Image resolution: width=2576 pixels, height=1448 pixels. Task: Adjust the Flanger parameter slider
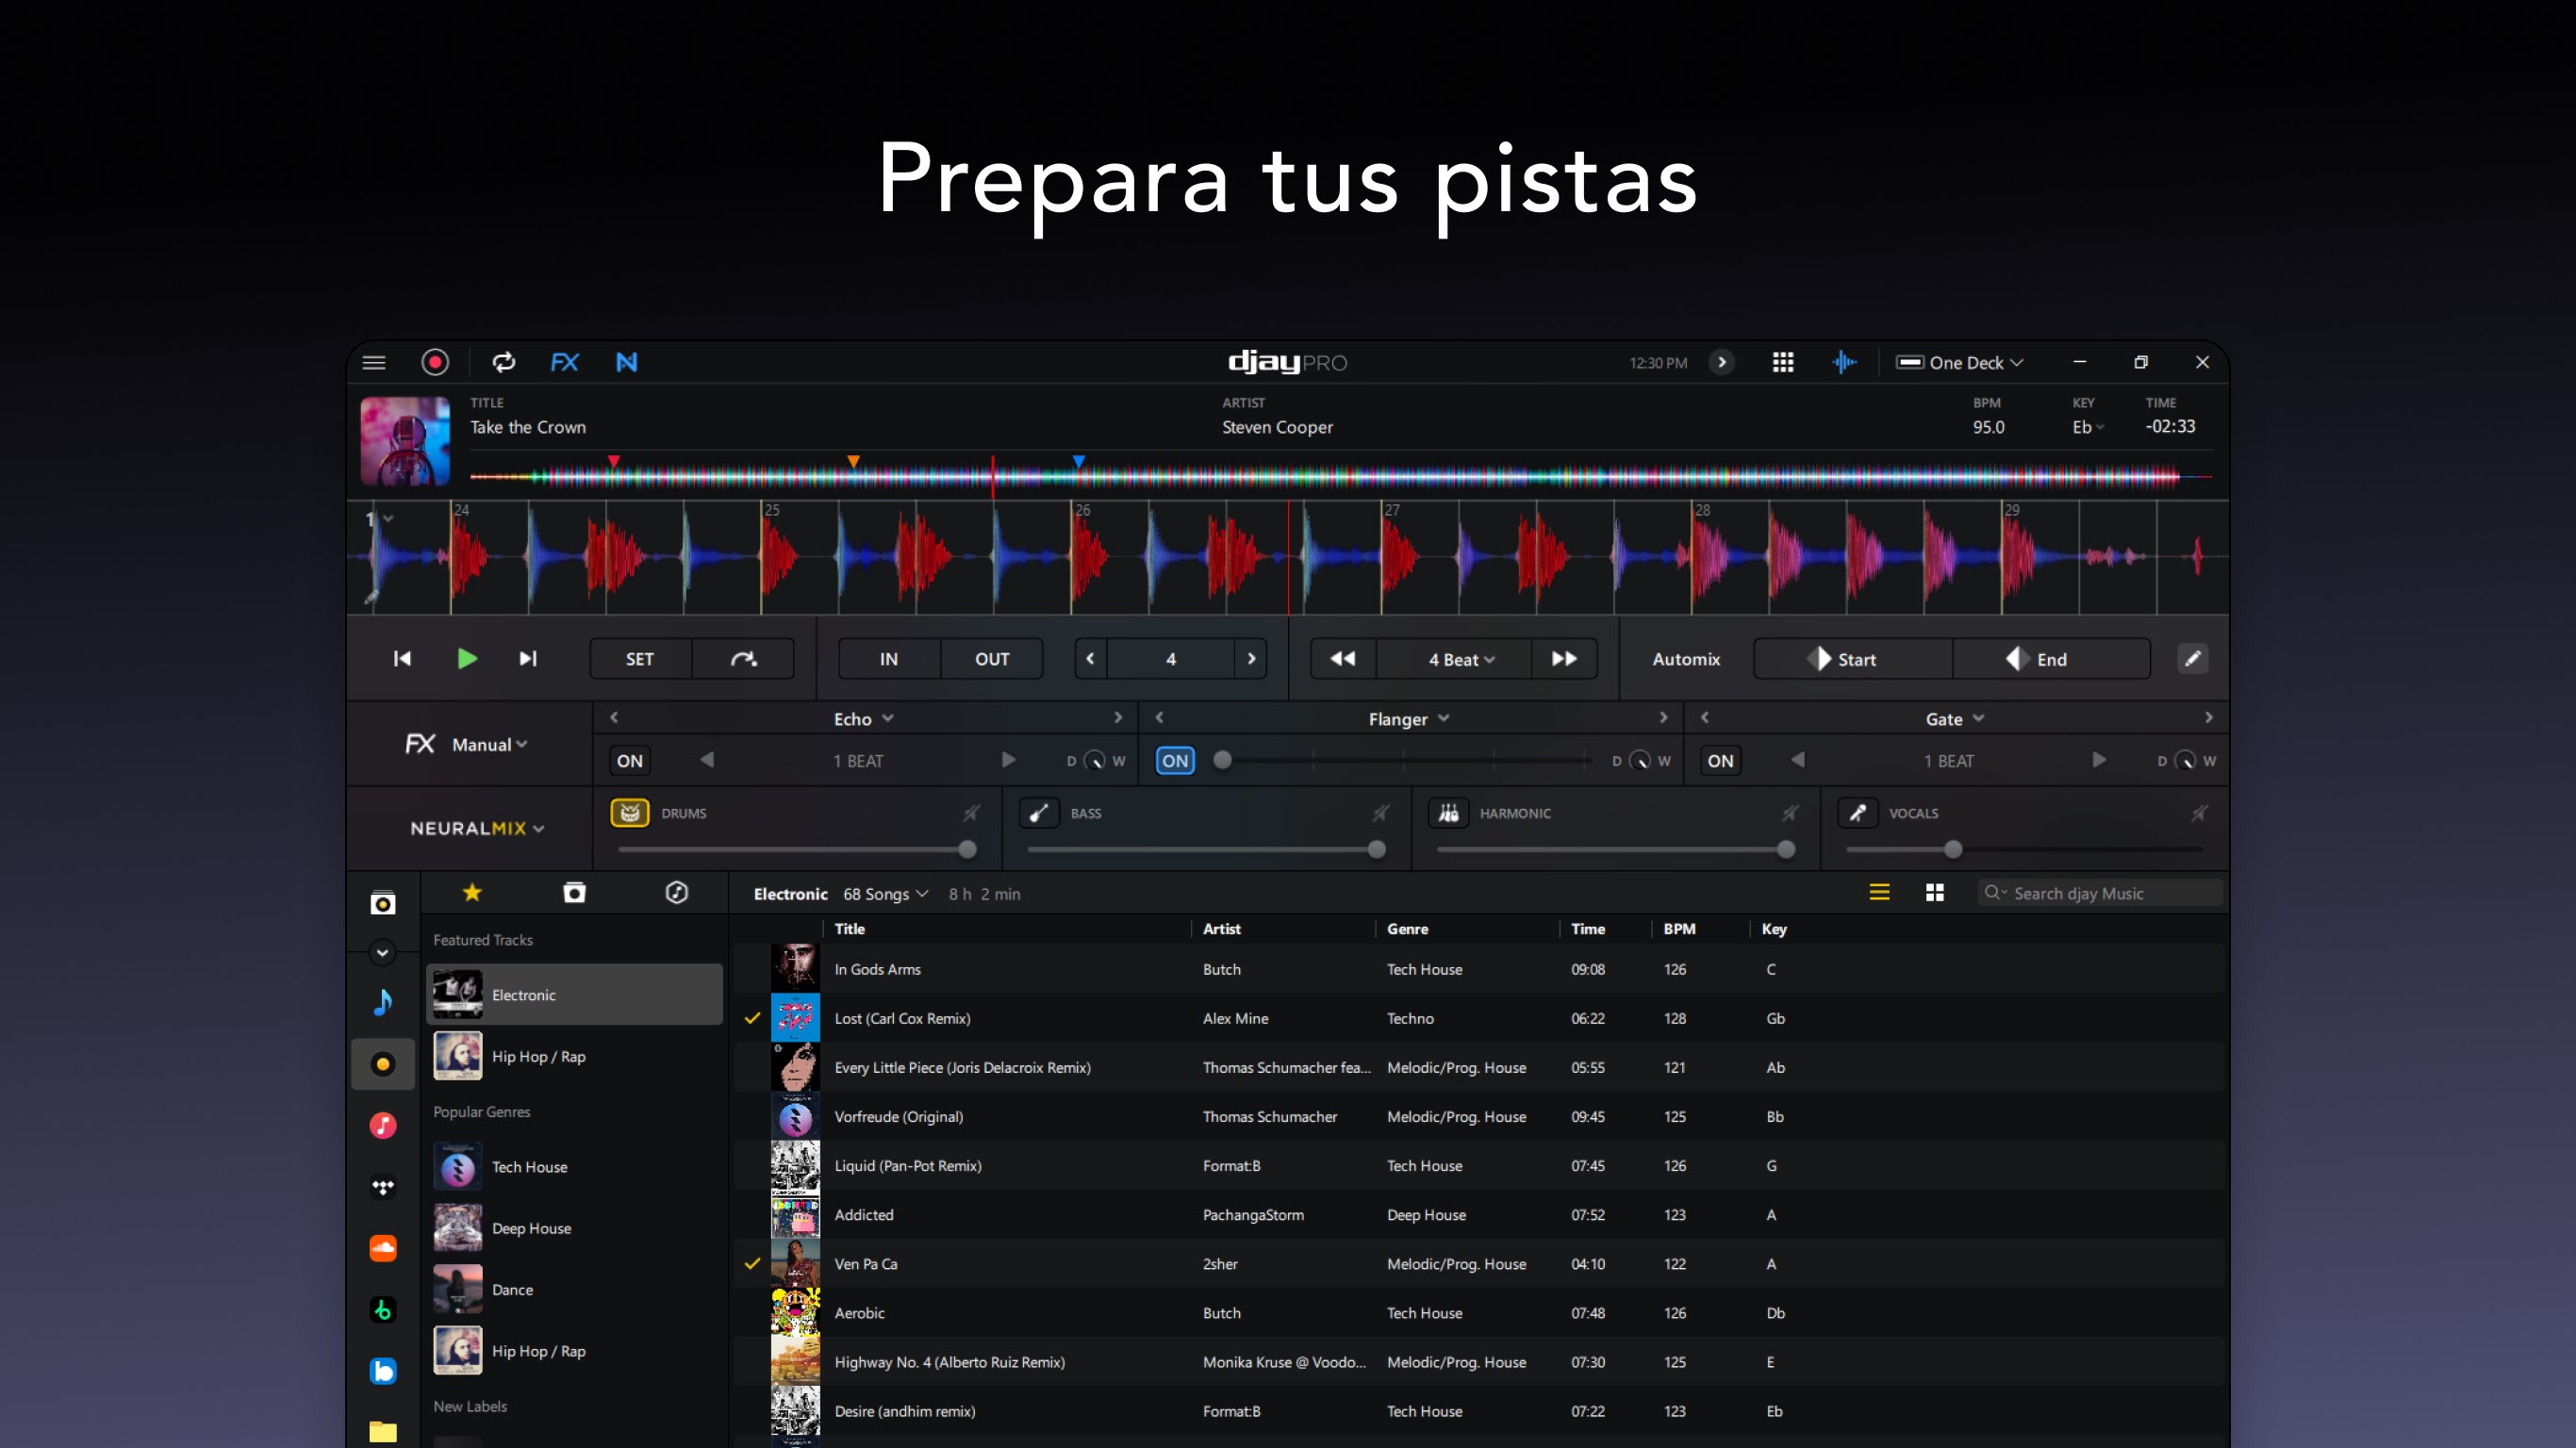1405,760
